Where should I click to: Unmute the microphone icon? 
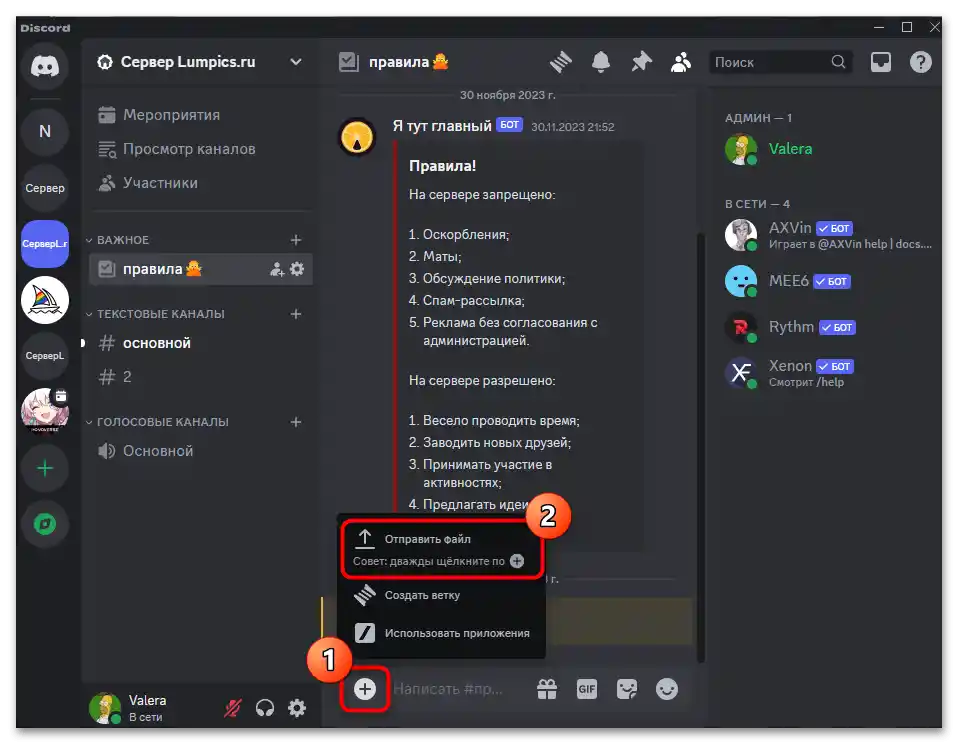pos(233,708)
